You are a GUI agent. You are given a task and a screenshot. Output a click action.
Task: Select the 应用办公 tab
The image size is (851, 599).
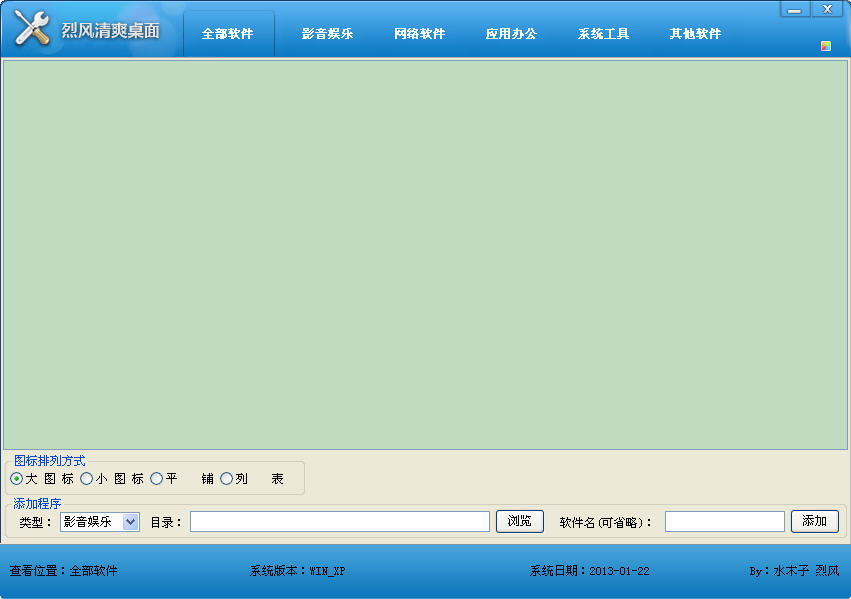coord(511,34)
